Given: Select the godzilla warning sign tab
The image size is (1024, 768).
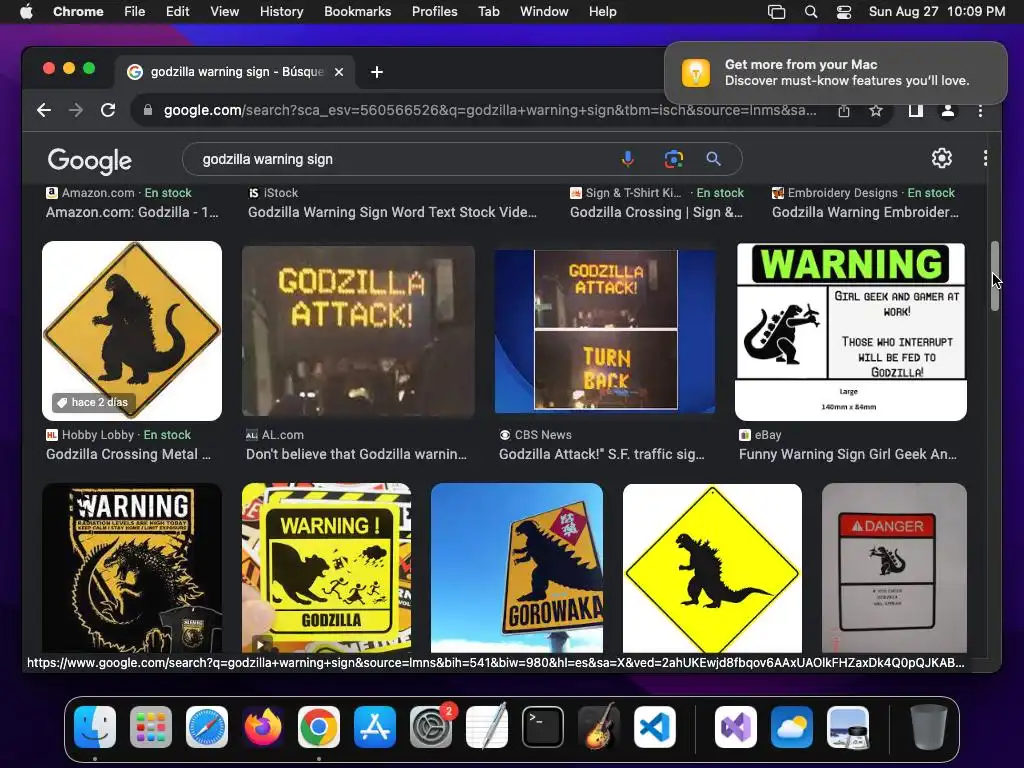Looking at the screenshot, I should pyautogui.click(x=235, y=72).
